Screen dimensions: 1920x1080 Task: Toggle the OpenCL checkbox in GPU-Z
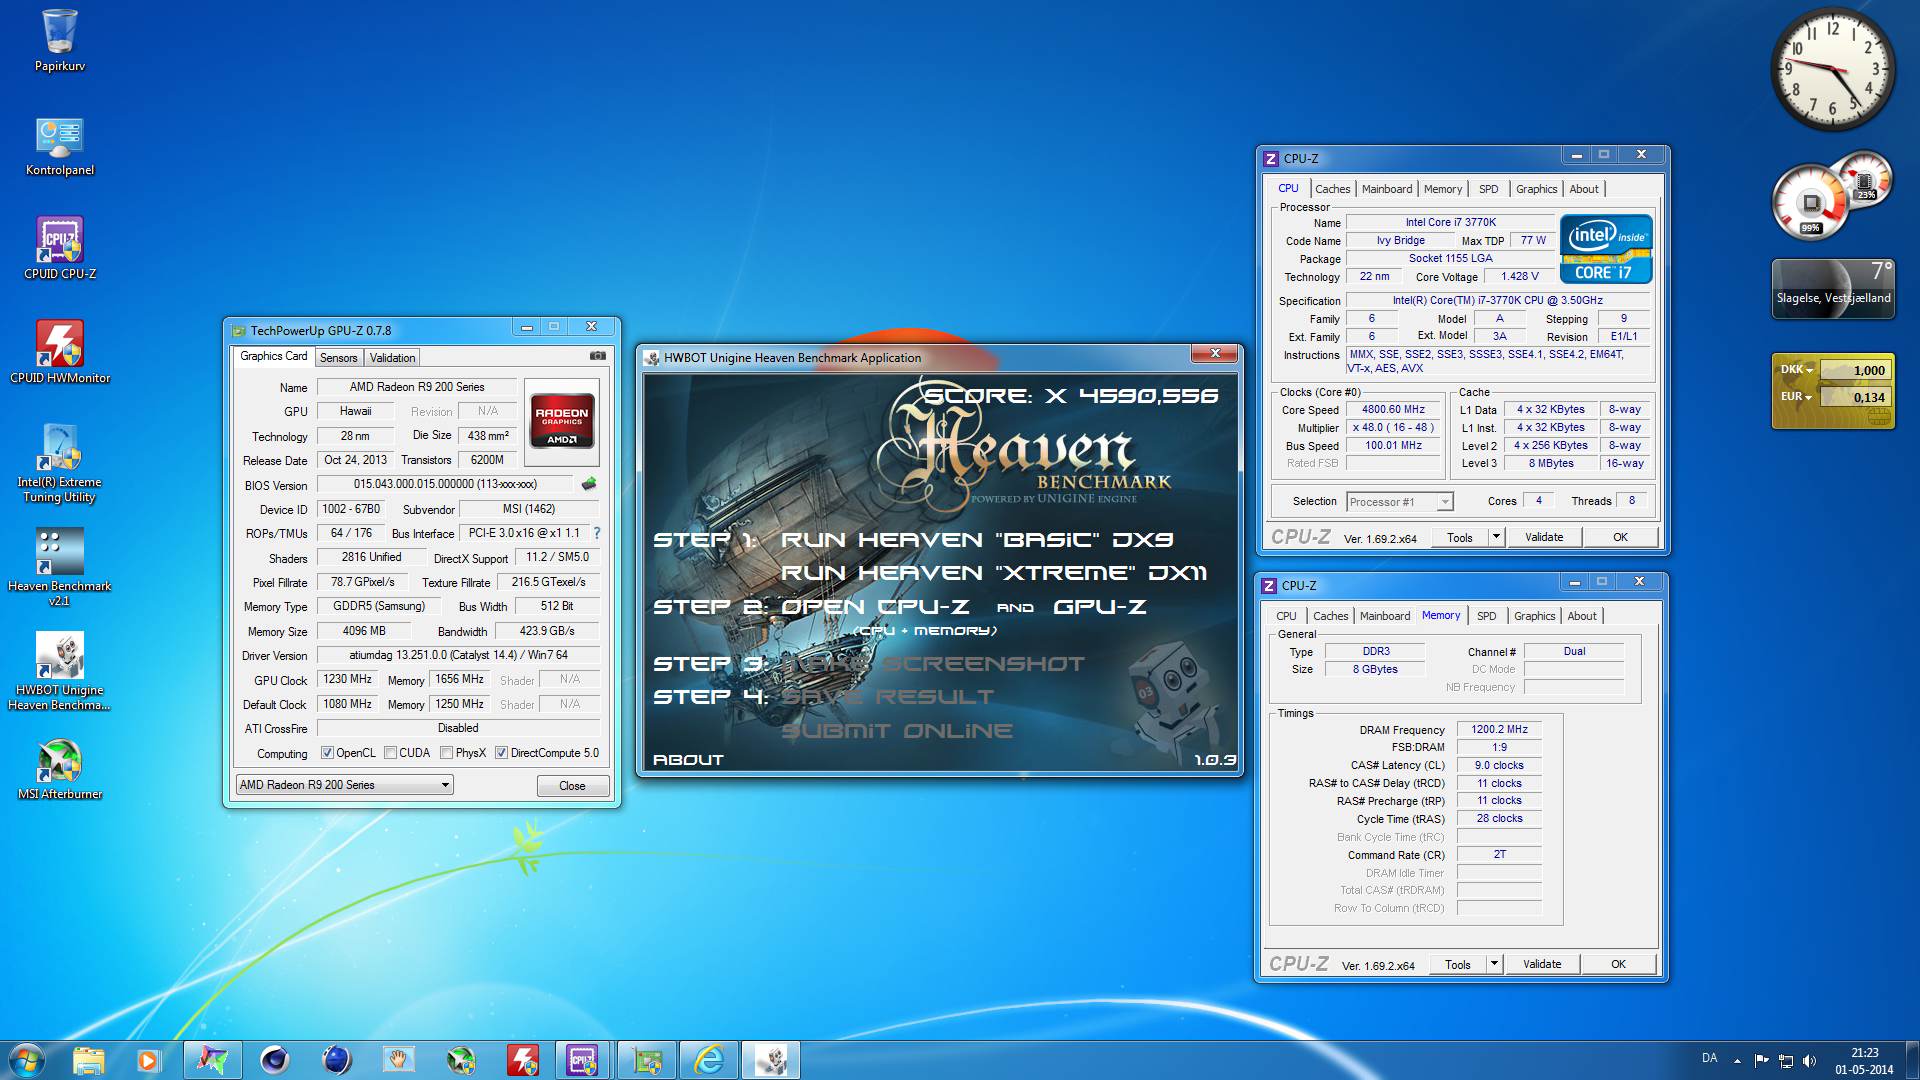327,753
